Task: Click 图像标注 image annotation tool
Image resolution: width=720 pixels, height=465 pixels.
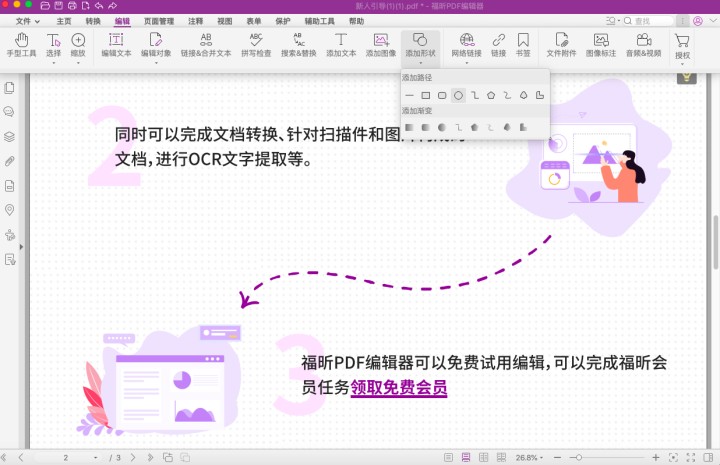Action: pos(601,45)
